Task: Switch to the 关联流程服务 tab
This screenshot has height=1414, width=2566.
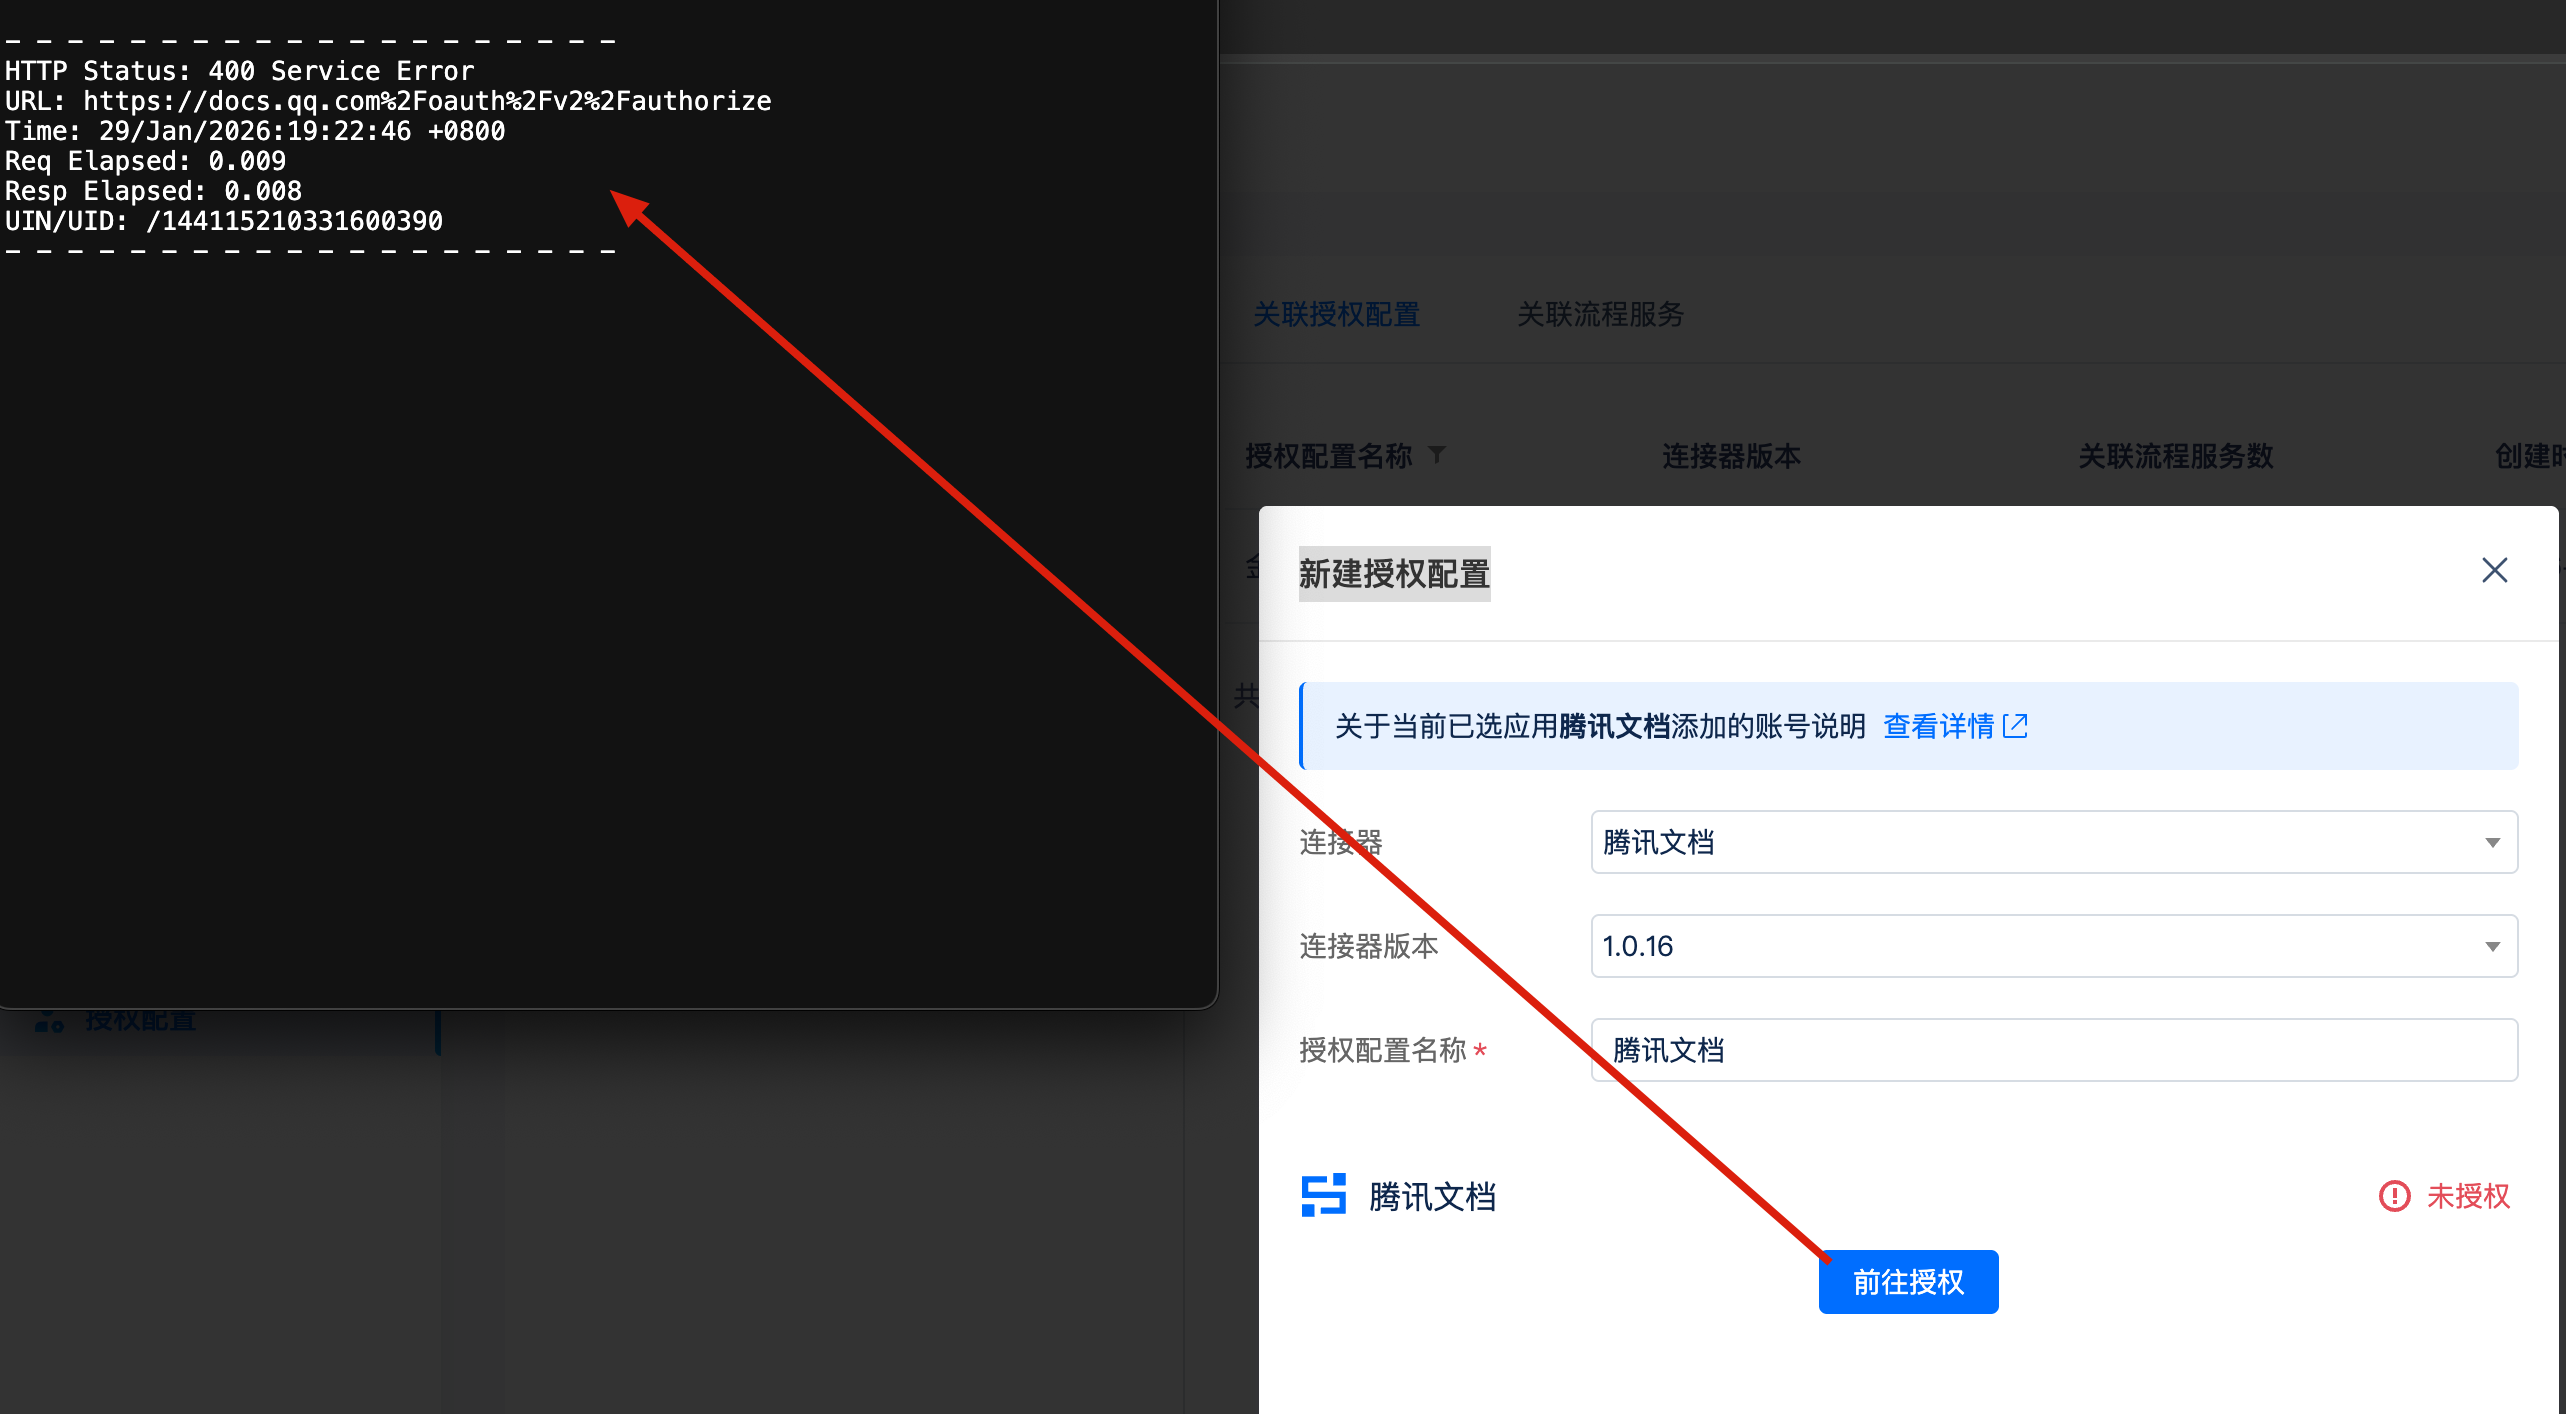Action: pyautogui.click(x=1600, y=315)
